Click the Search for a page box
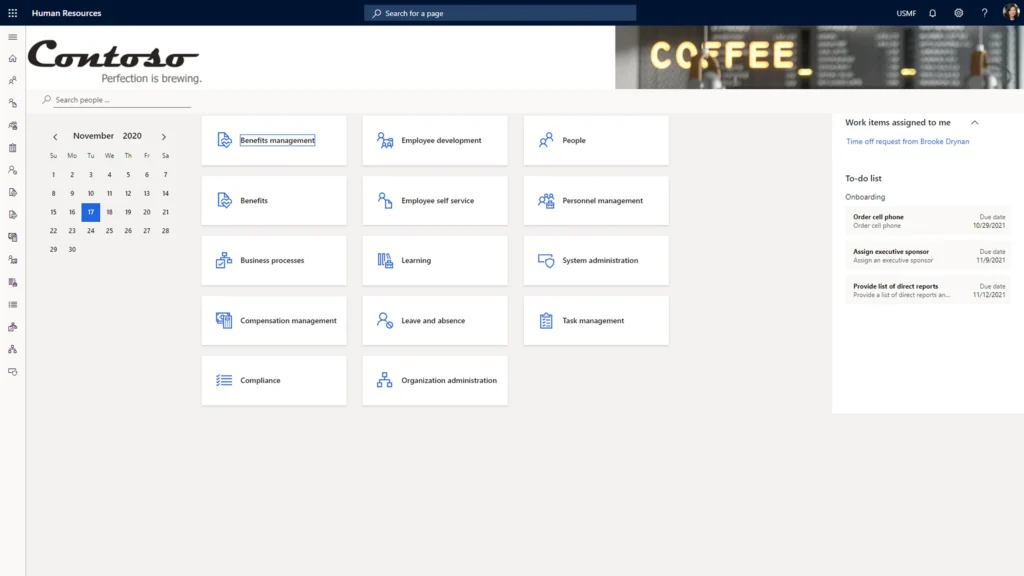Screen dimensions: 1024x576 (x=500, y=13)
